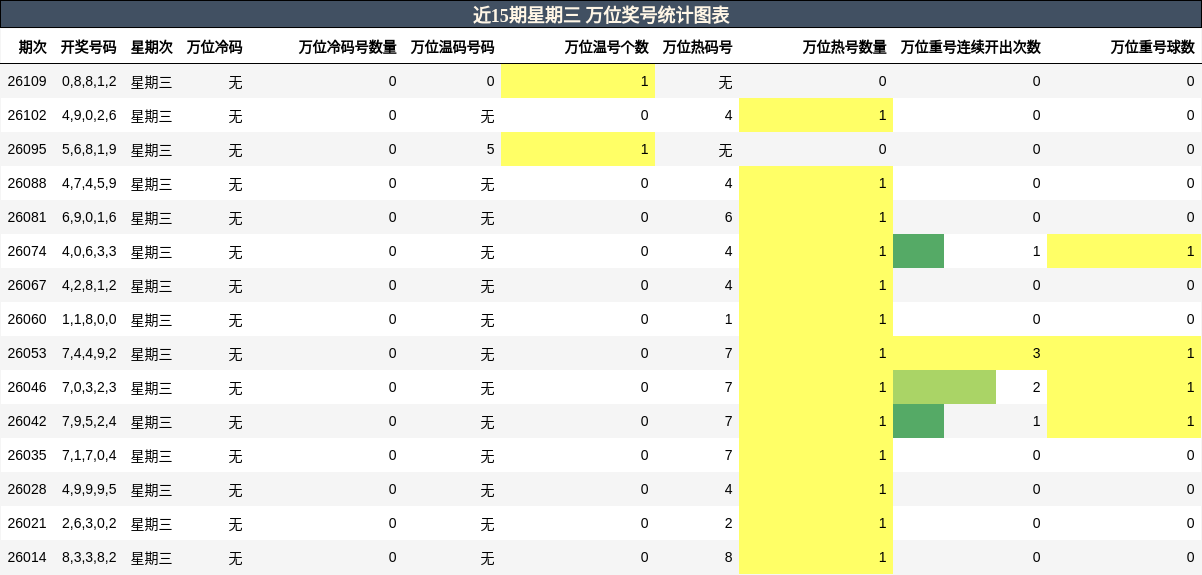Viewport: 1202px width, 575px height.
Task: Select the 万位温号个数 column header
Action: pyautogui.click(x=607, y=47)
